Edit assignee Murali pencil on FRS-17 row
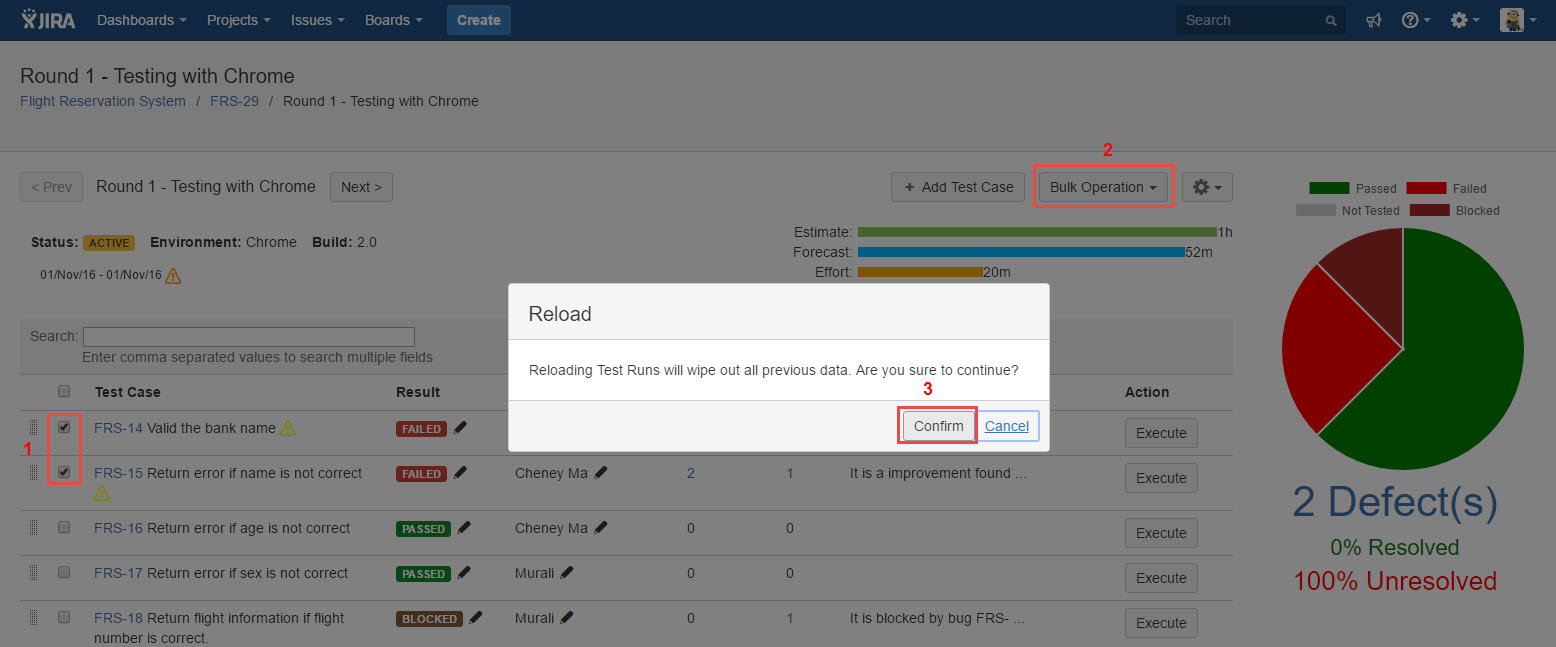This screenshot has width=1556, height=647. pos(567,573)
